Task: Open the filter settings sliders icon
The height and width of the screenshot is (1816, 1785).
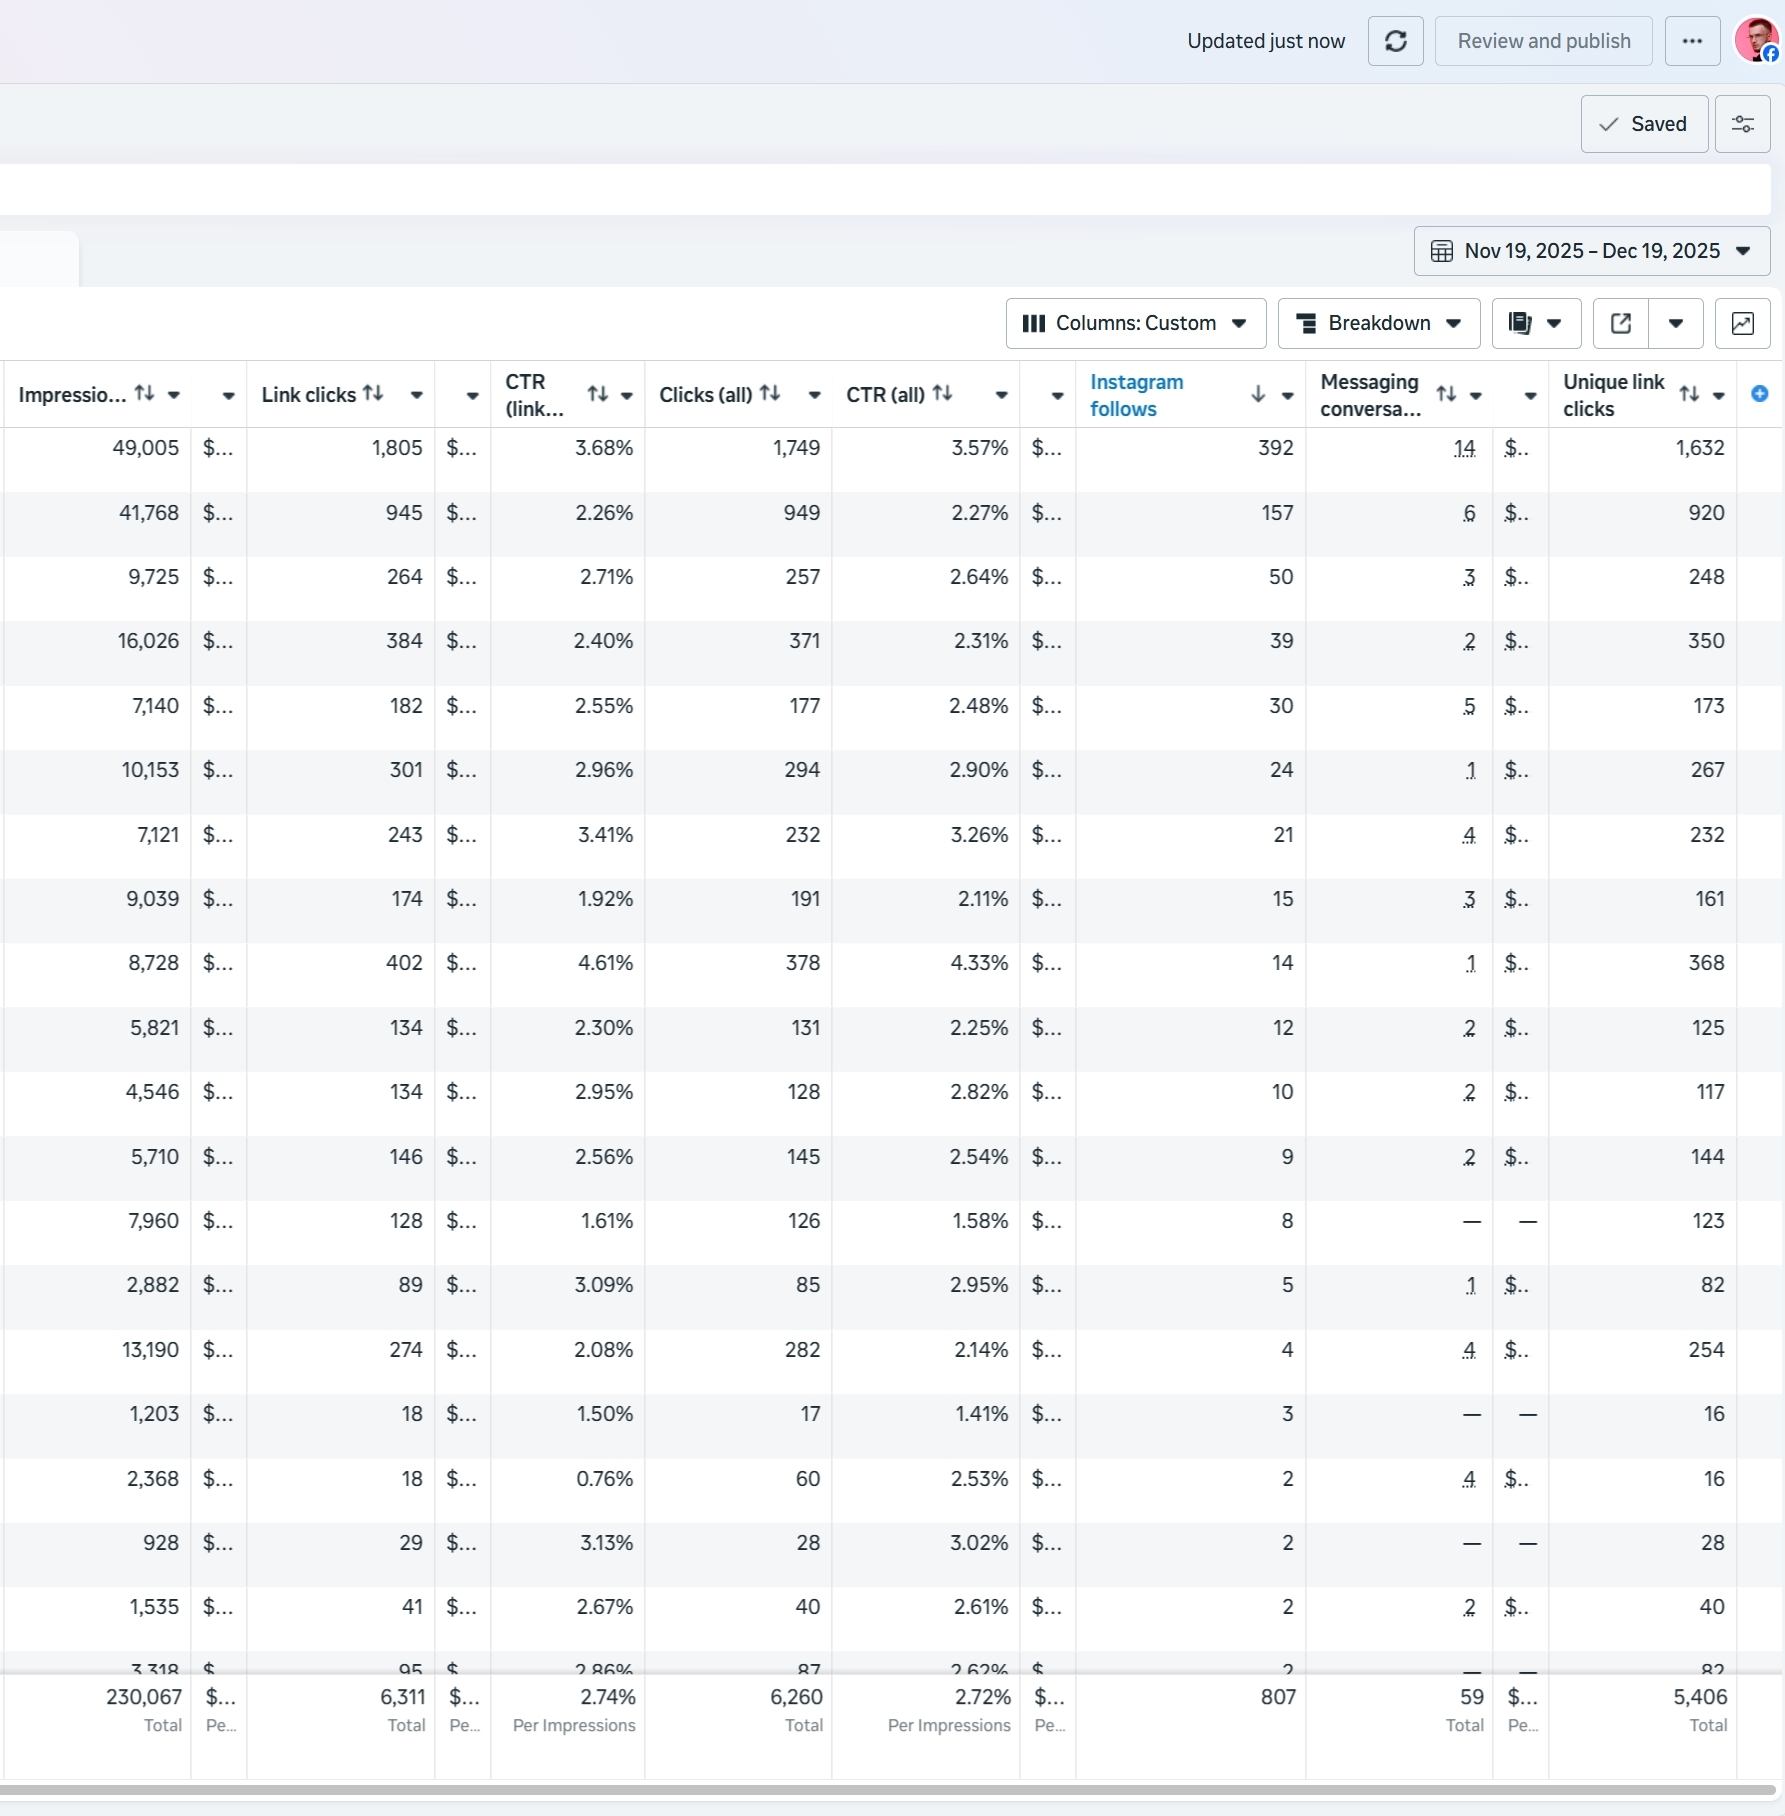Action: (1742, 124)
